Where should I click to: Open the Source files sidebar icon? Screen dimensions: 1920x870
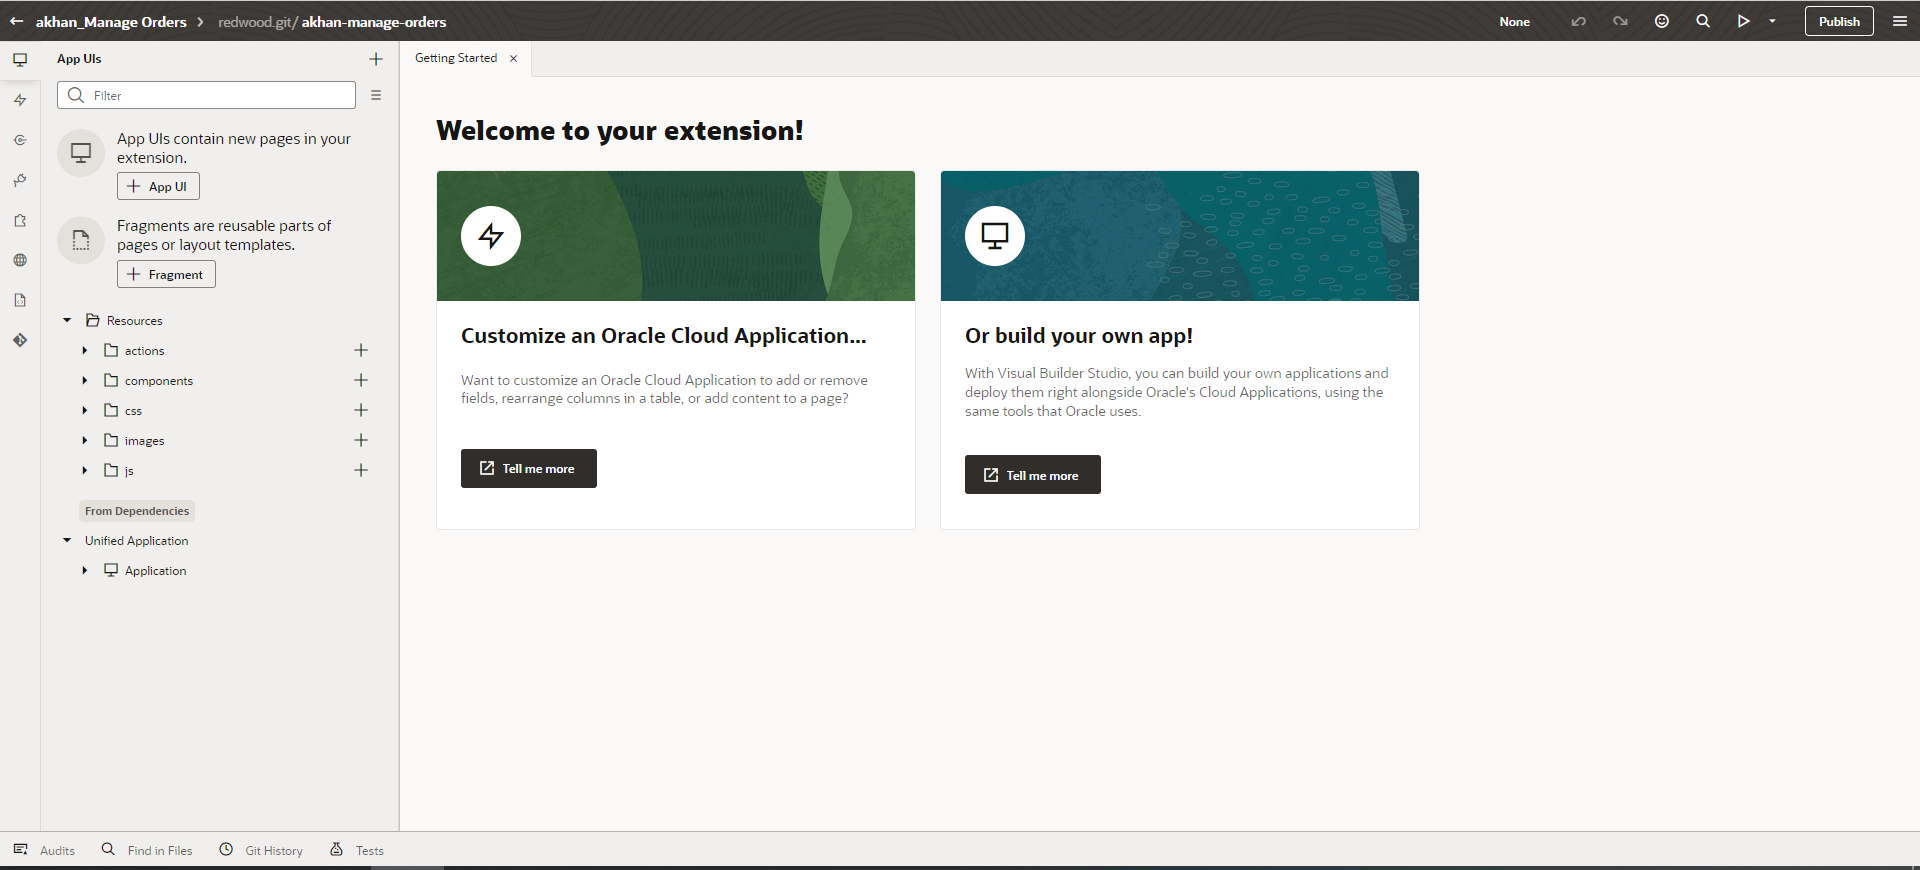click(20, 300)
